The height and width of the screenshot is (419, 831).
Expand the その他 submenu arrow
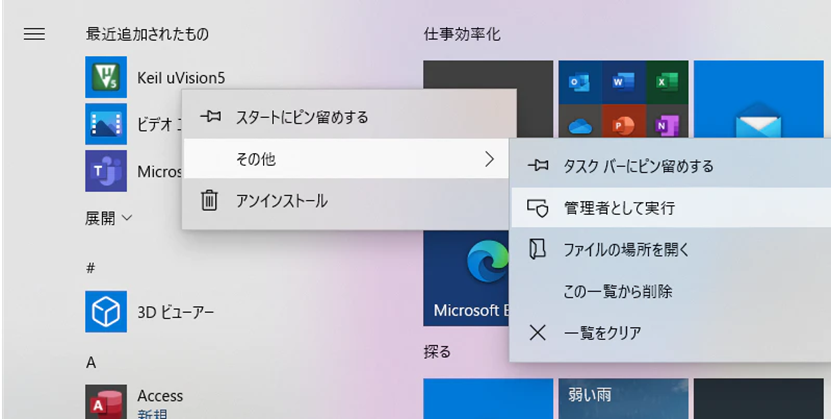click(489, 159)
